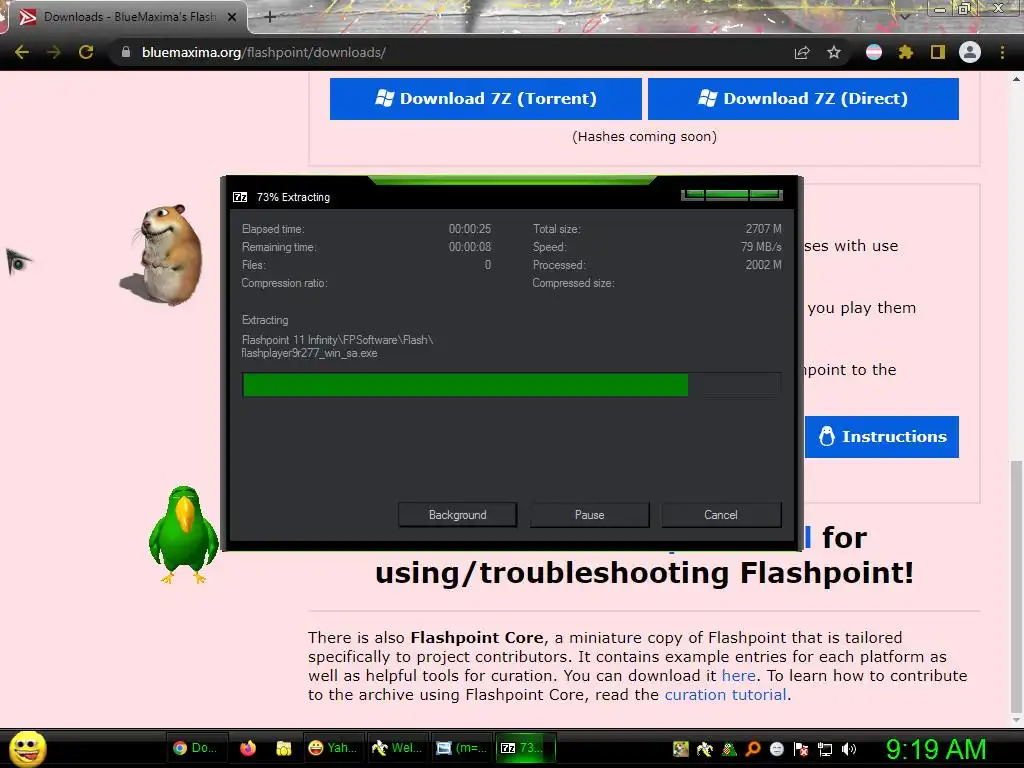Switch to the 'Wel...' taskbar window
This screenshot has height=768, width=1024.
pyautogui.click(x=396, y=748)
